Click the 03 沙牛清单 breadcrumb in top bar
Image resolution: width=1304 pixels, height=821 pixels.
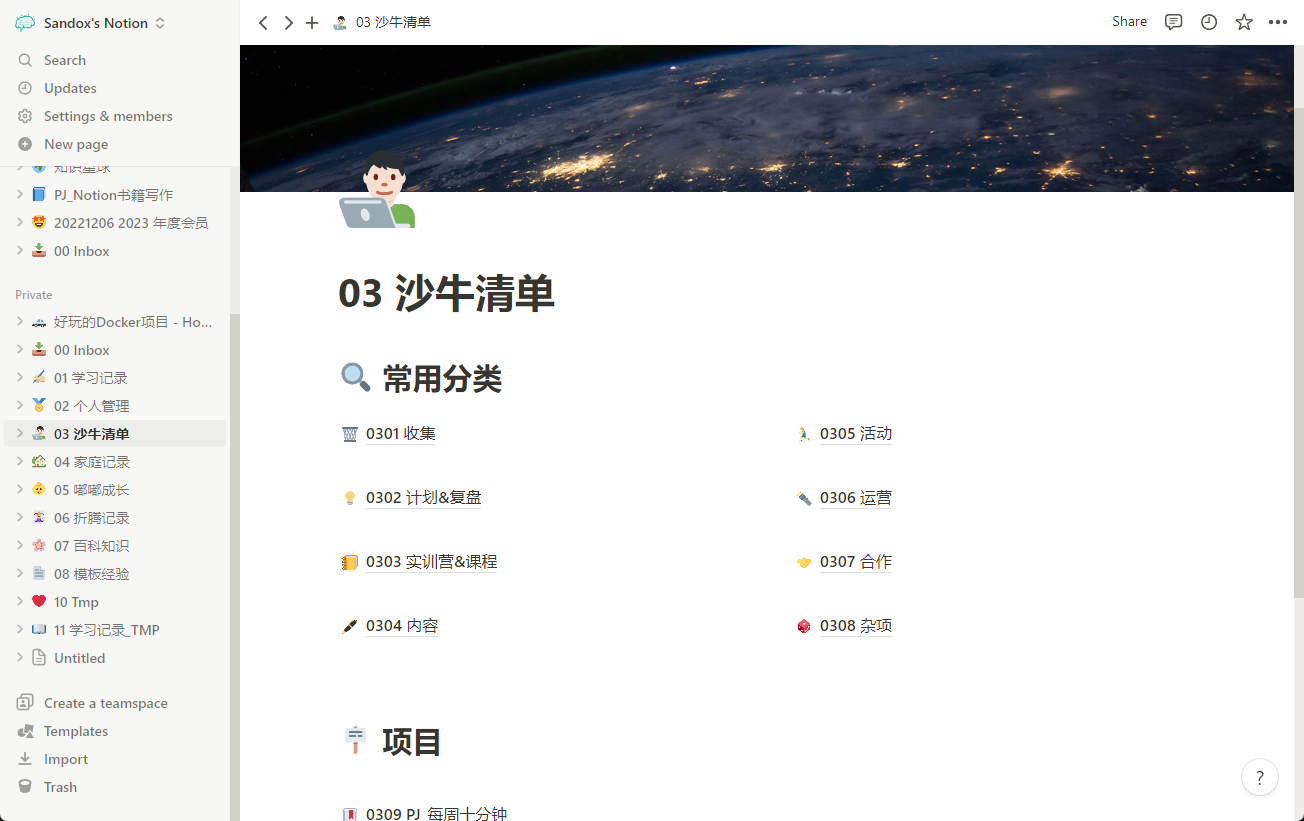tap(382, 22)
